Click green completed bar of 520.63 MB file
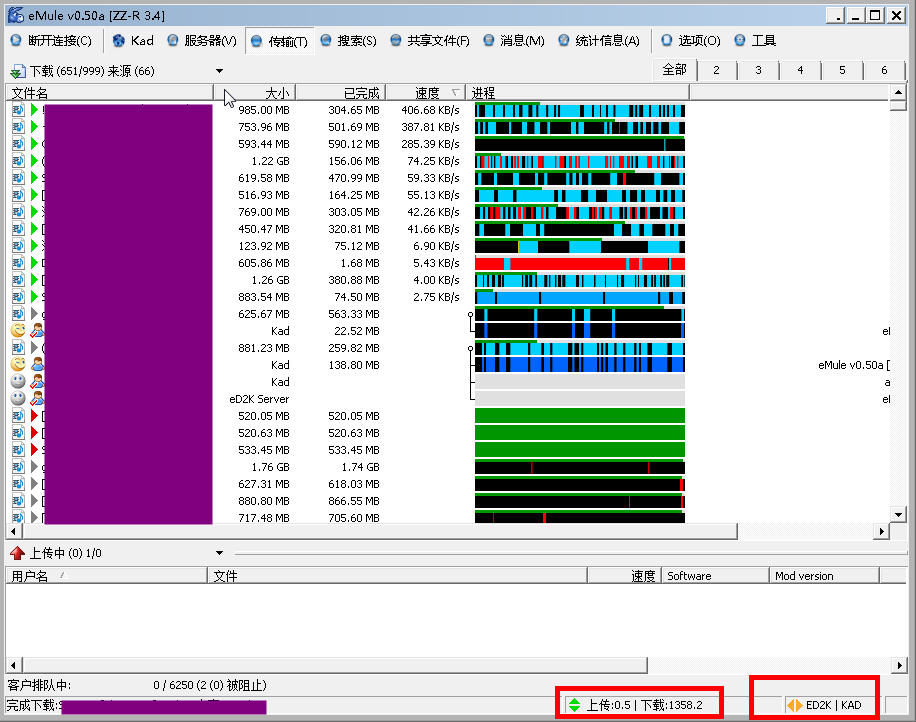Viewport: 916px width, 722px height. tap(580, 433)
